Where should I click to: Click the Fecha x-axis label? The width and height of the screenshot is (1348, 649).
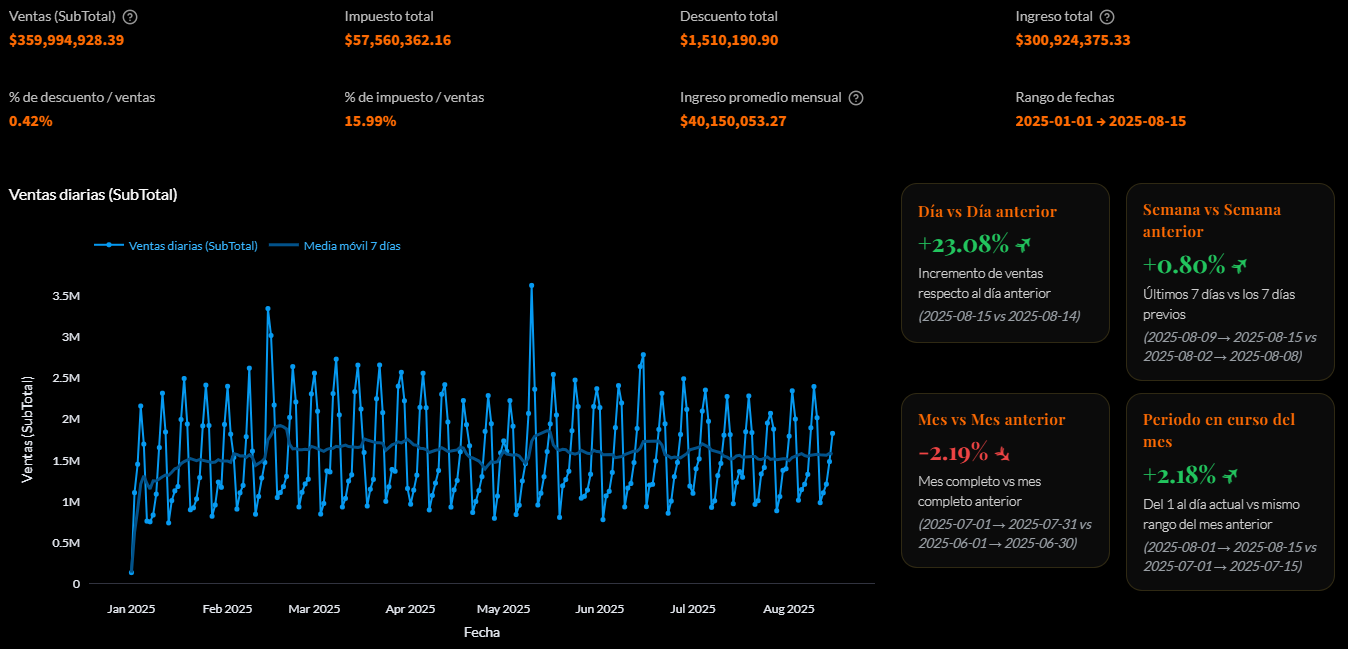coord(481,632)
